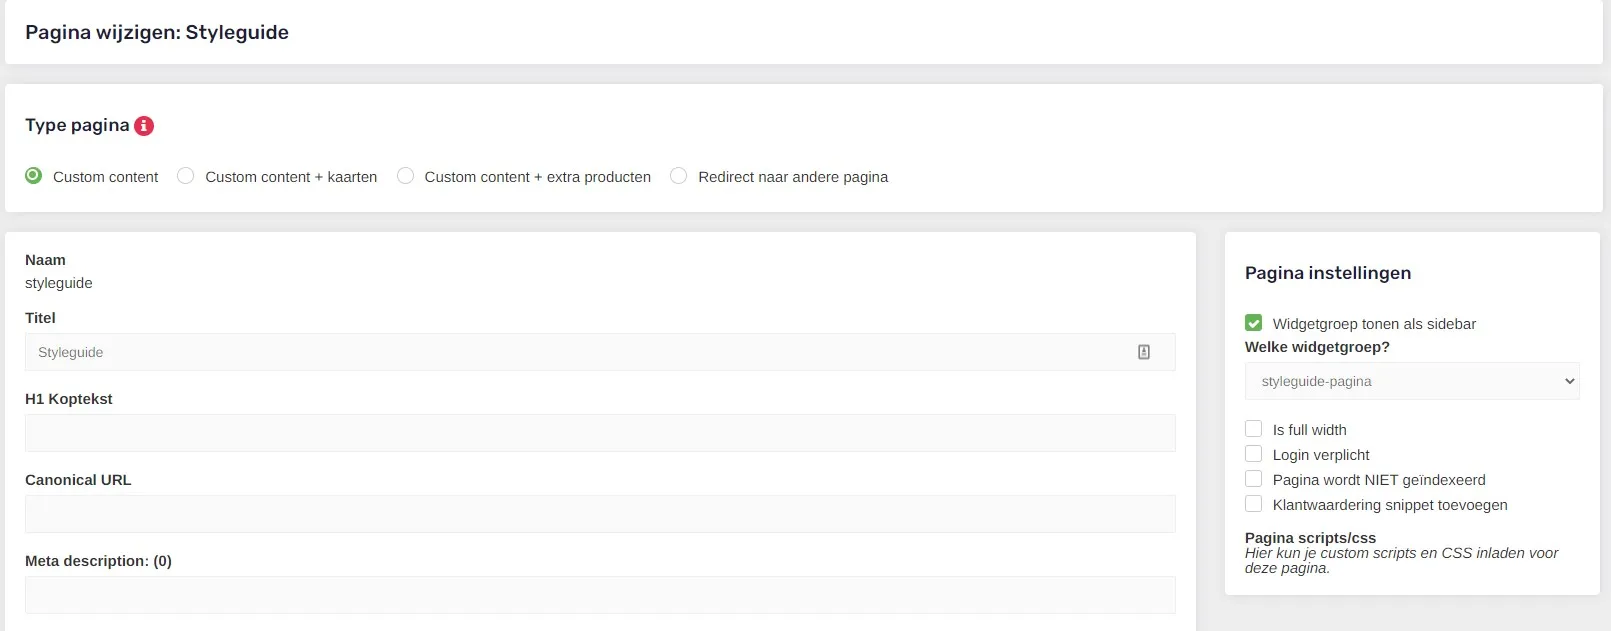1611x631 pixels.
Task: Click the Canonical URL label
Action: (x=78, y=480)
